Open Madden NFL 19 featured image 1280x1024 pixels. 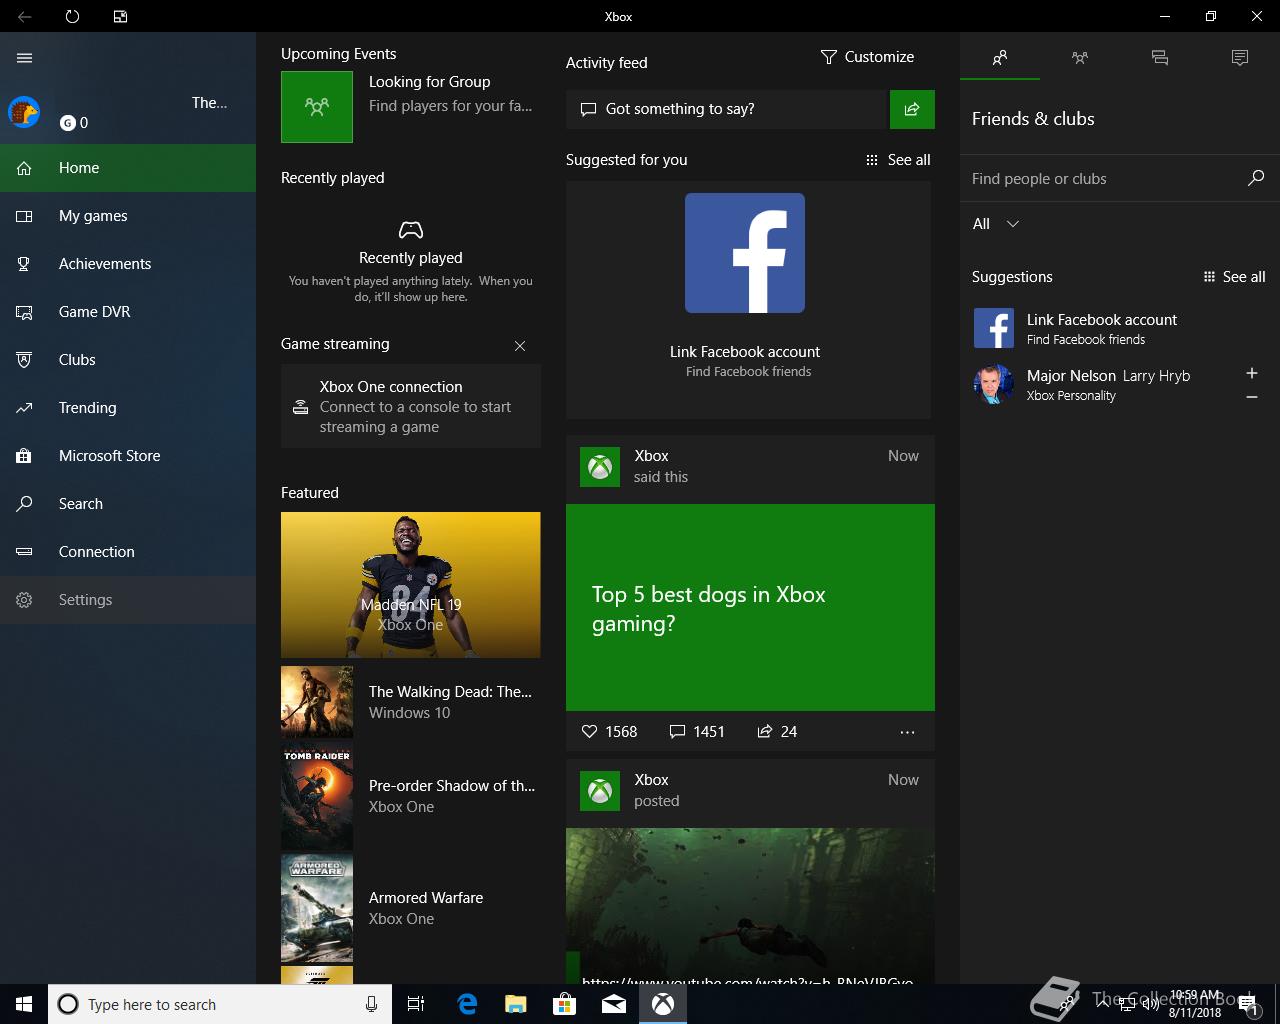click(x=411, y=585)
